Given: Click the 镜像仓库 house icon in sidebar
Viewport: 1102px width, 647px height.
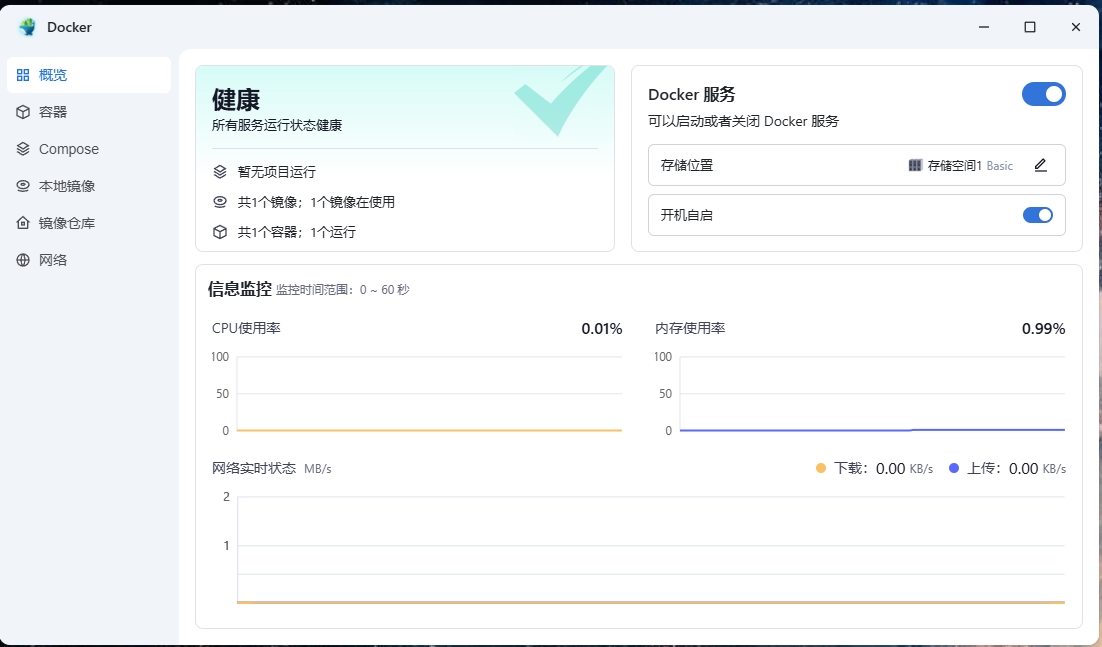Looking at the screenshot, I should [x=23, y=223].
